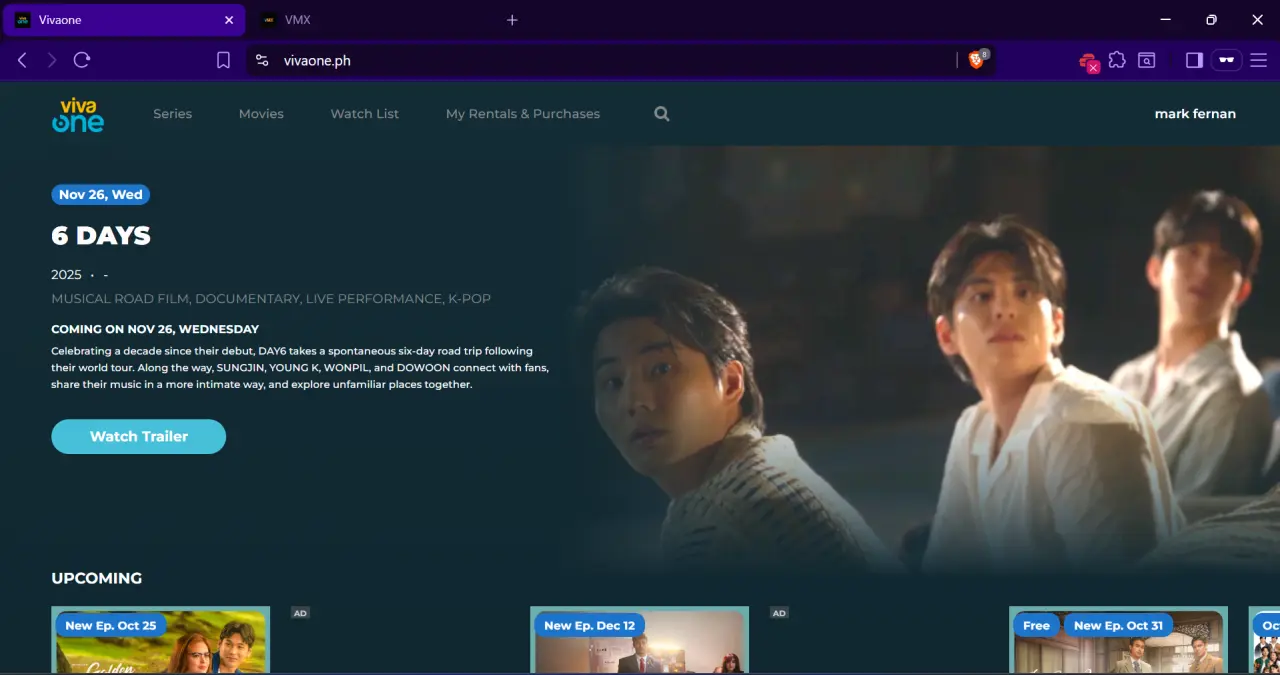1280x675 pixels.
Task: Open site settings icon in address bar
Action: point(262,60)
